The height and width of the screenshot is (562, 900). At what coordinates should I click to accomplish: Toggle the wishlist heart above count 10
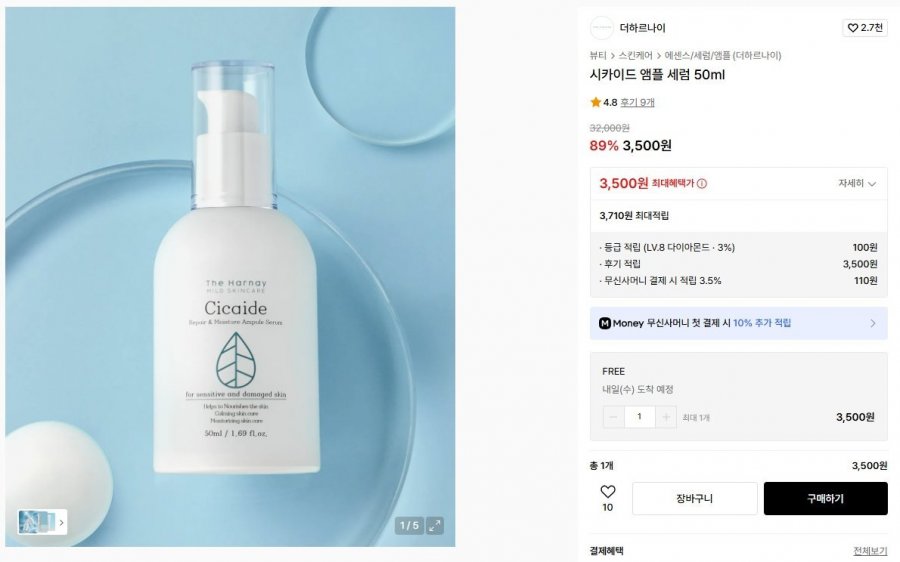608,491
